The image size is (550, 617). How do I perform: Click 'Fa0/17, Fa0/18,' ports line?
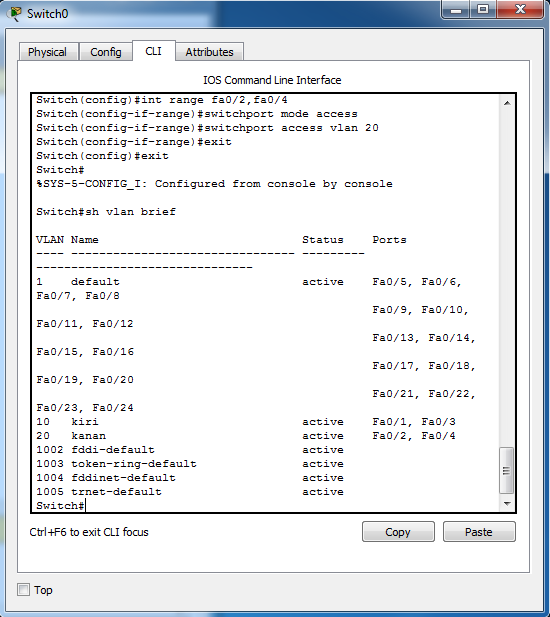point(424,366)
